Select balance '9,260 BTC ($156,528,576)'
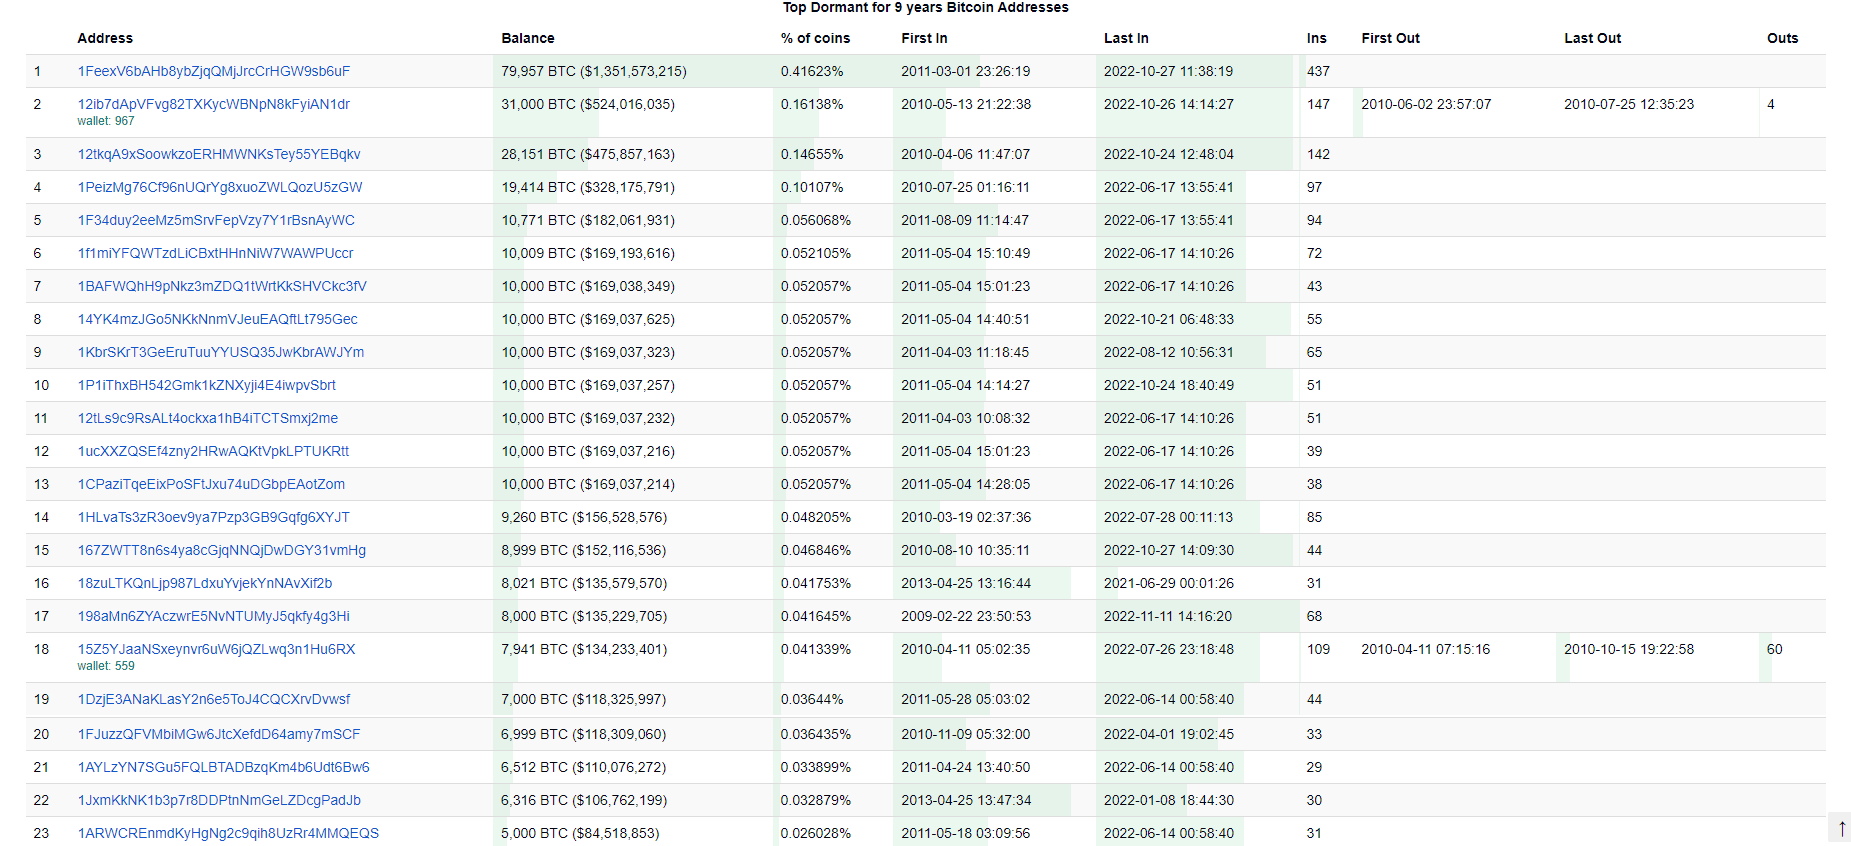Image resolution: width=1851 pixels, height=846 pixels. pyautogui.click(x=584, y=517)
